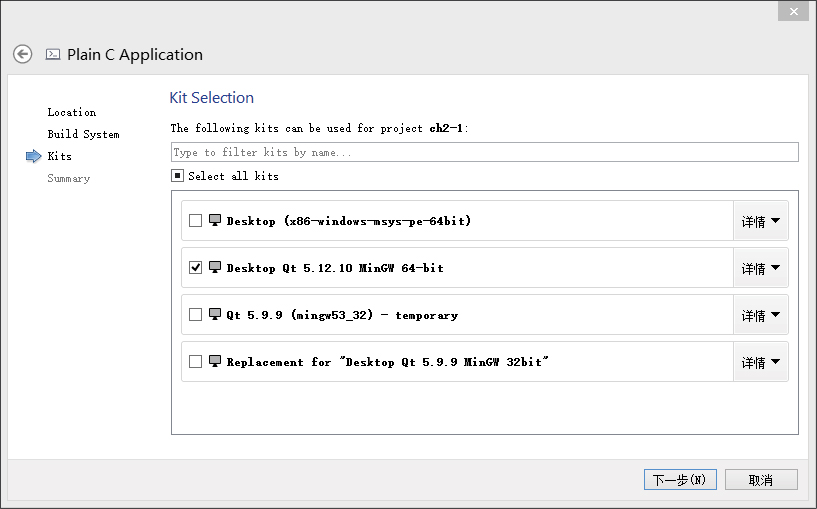817x509 pixels.
Task: Select the Location wizard step
Action: [x=72, y=112]
